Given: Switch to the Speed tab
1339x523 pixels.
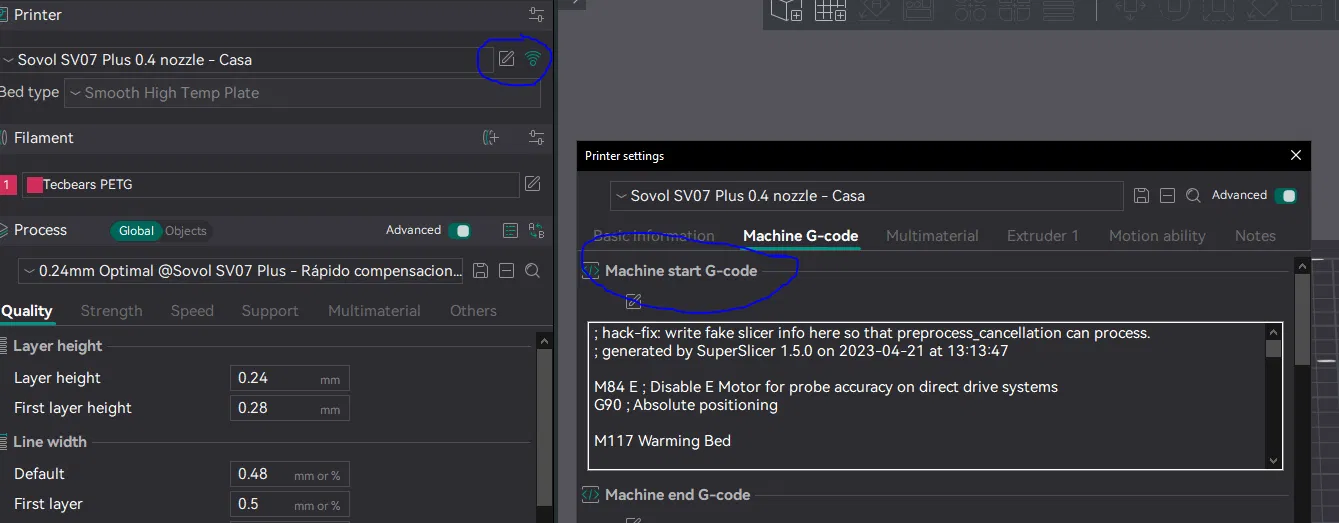Looking at the screenshot, I should coord(192,311).
